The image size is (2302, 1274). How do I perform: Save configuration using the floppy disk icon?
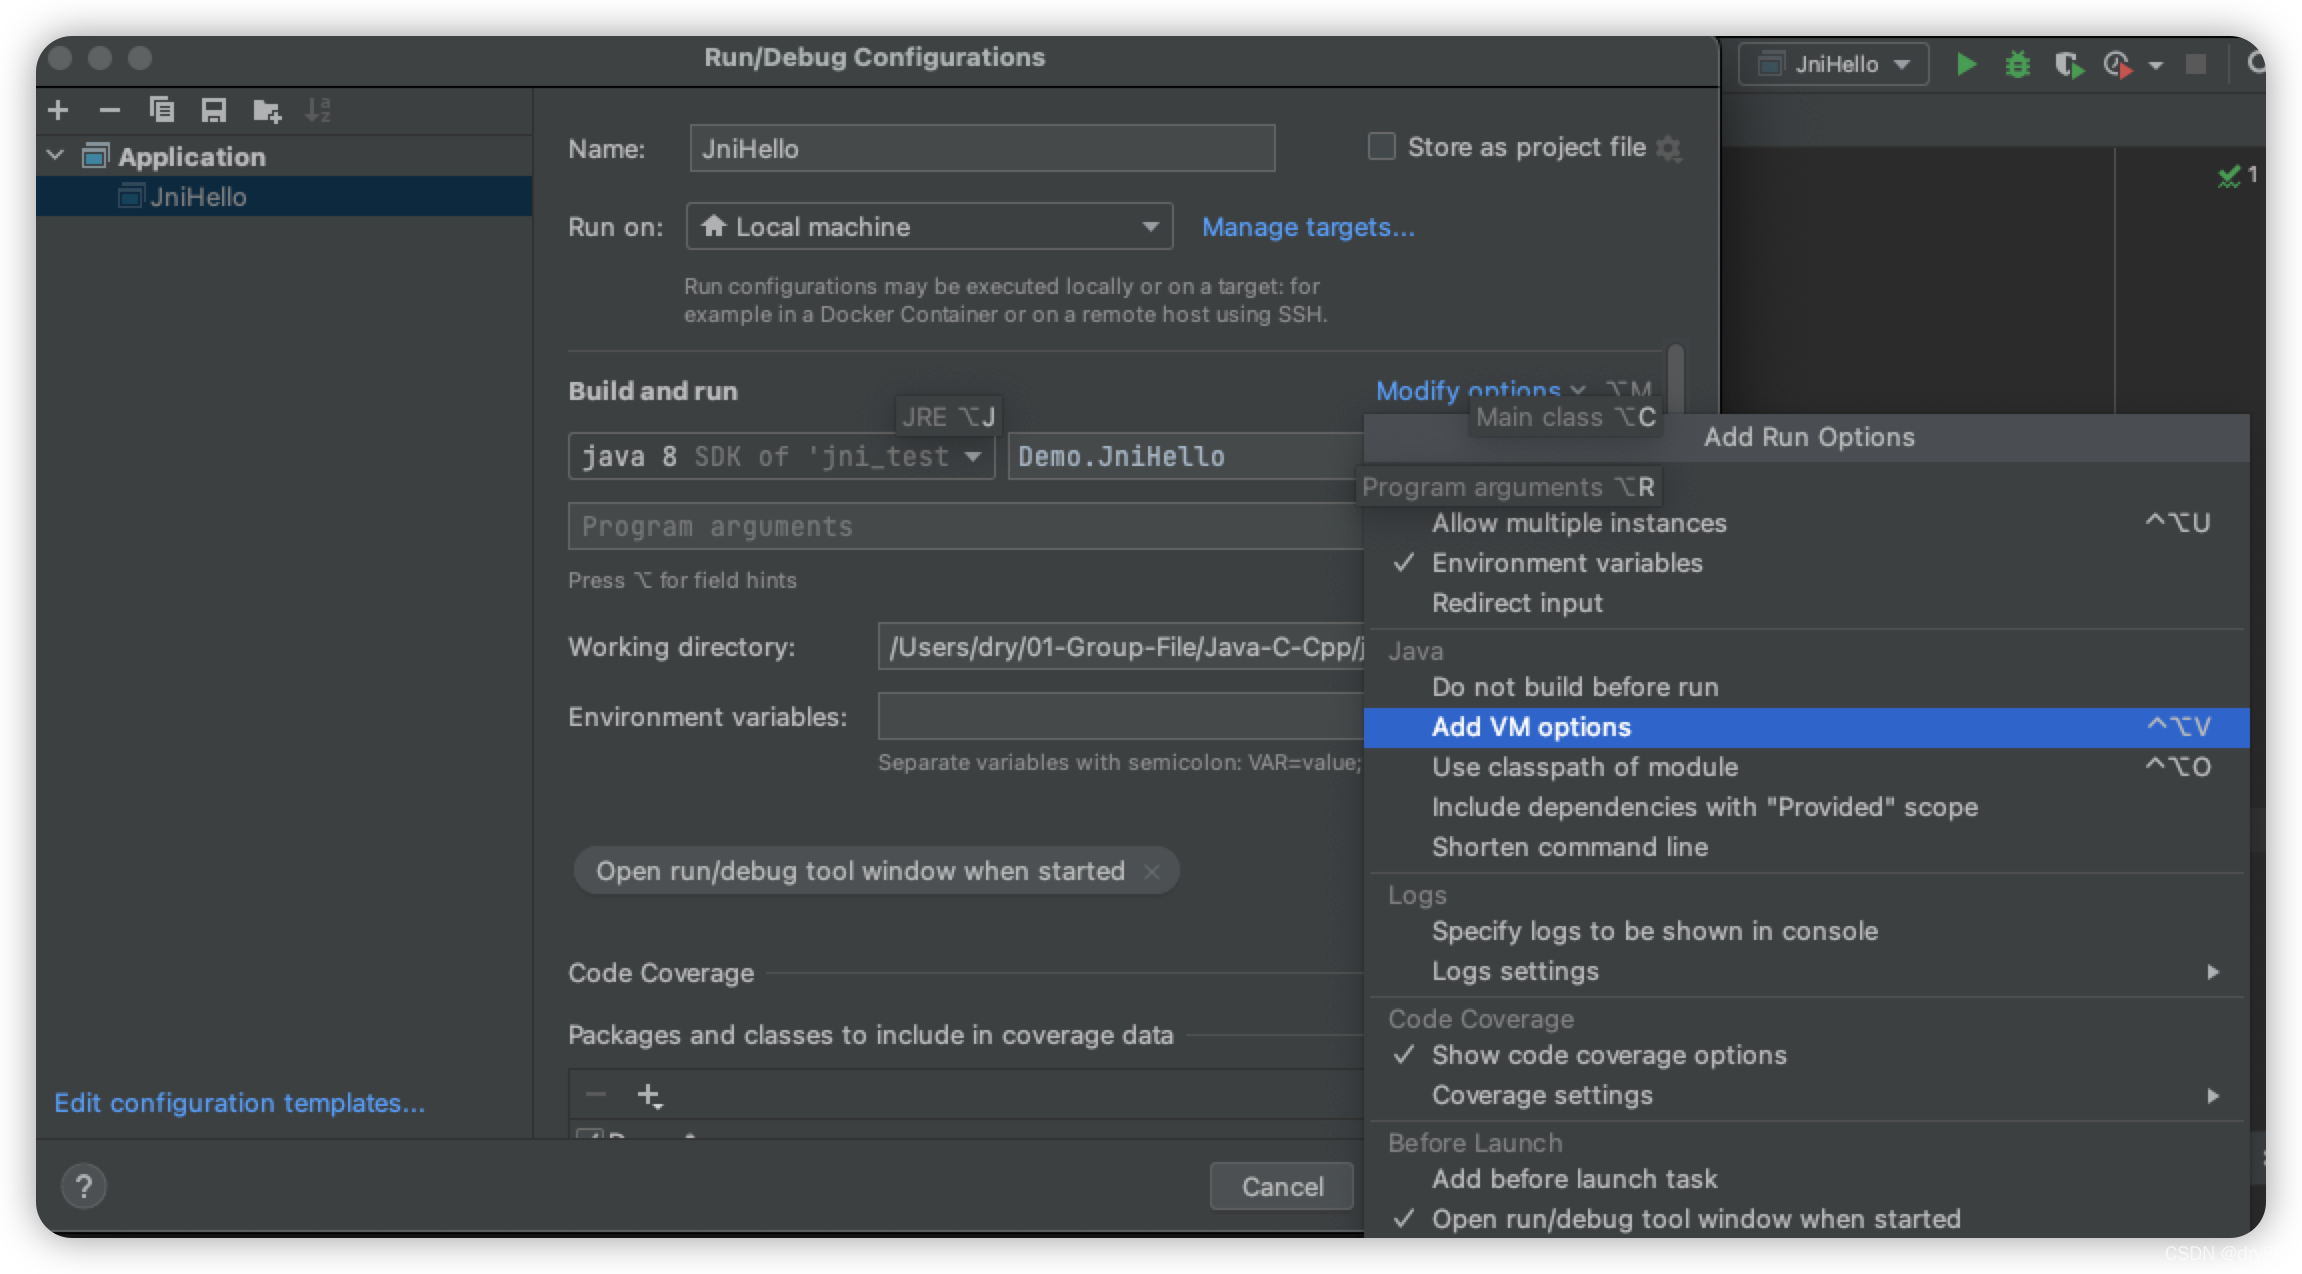(213, 110)
